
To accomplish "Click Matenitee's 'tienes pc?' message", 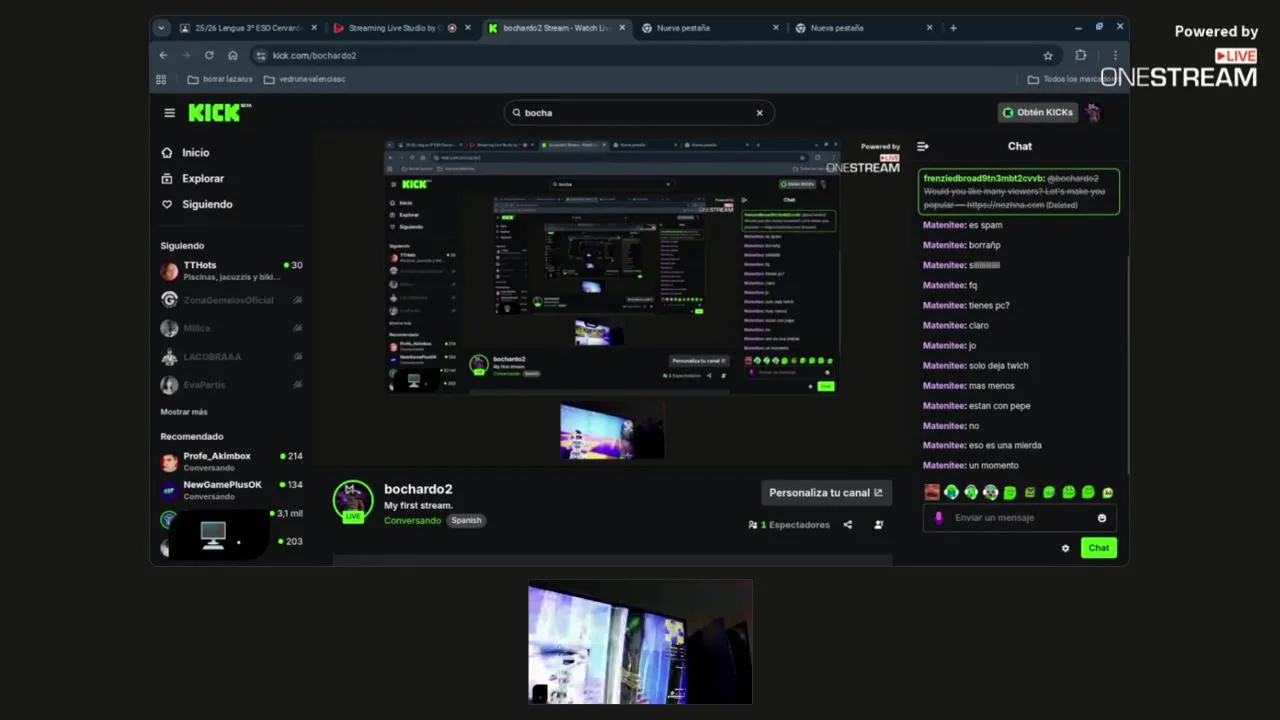I will (x=966, y=306).
